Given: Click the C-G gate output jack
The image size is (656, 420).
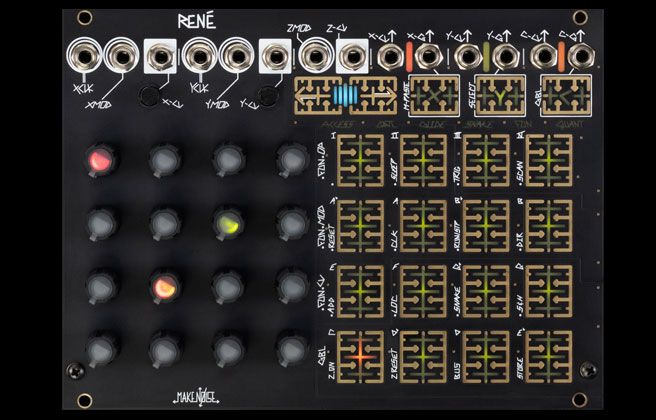Looking at the screenshot, I should pos(582,56).
